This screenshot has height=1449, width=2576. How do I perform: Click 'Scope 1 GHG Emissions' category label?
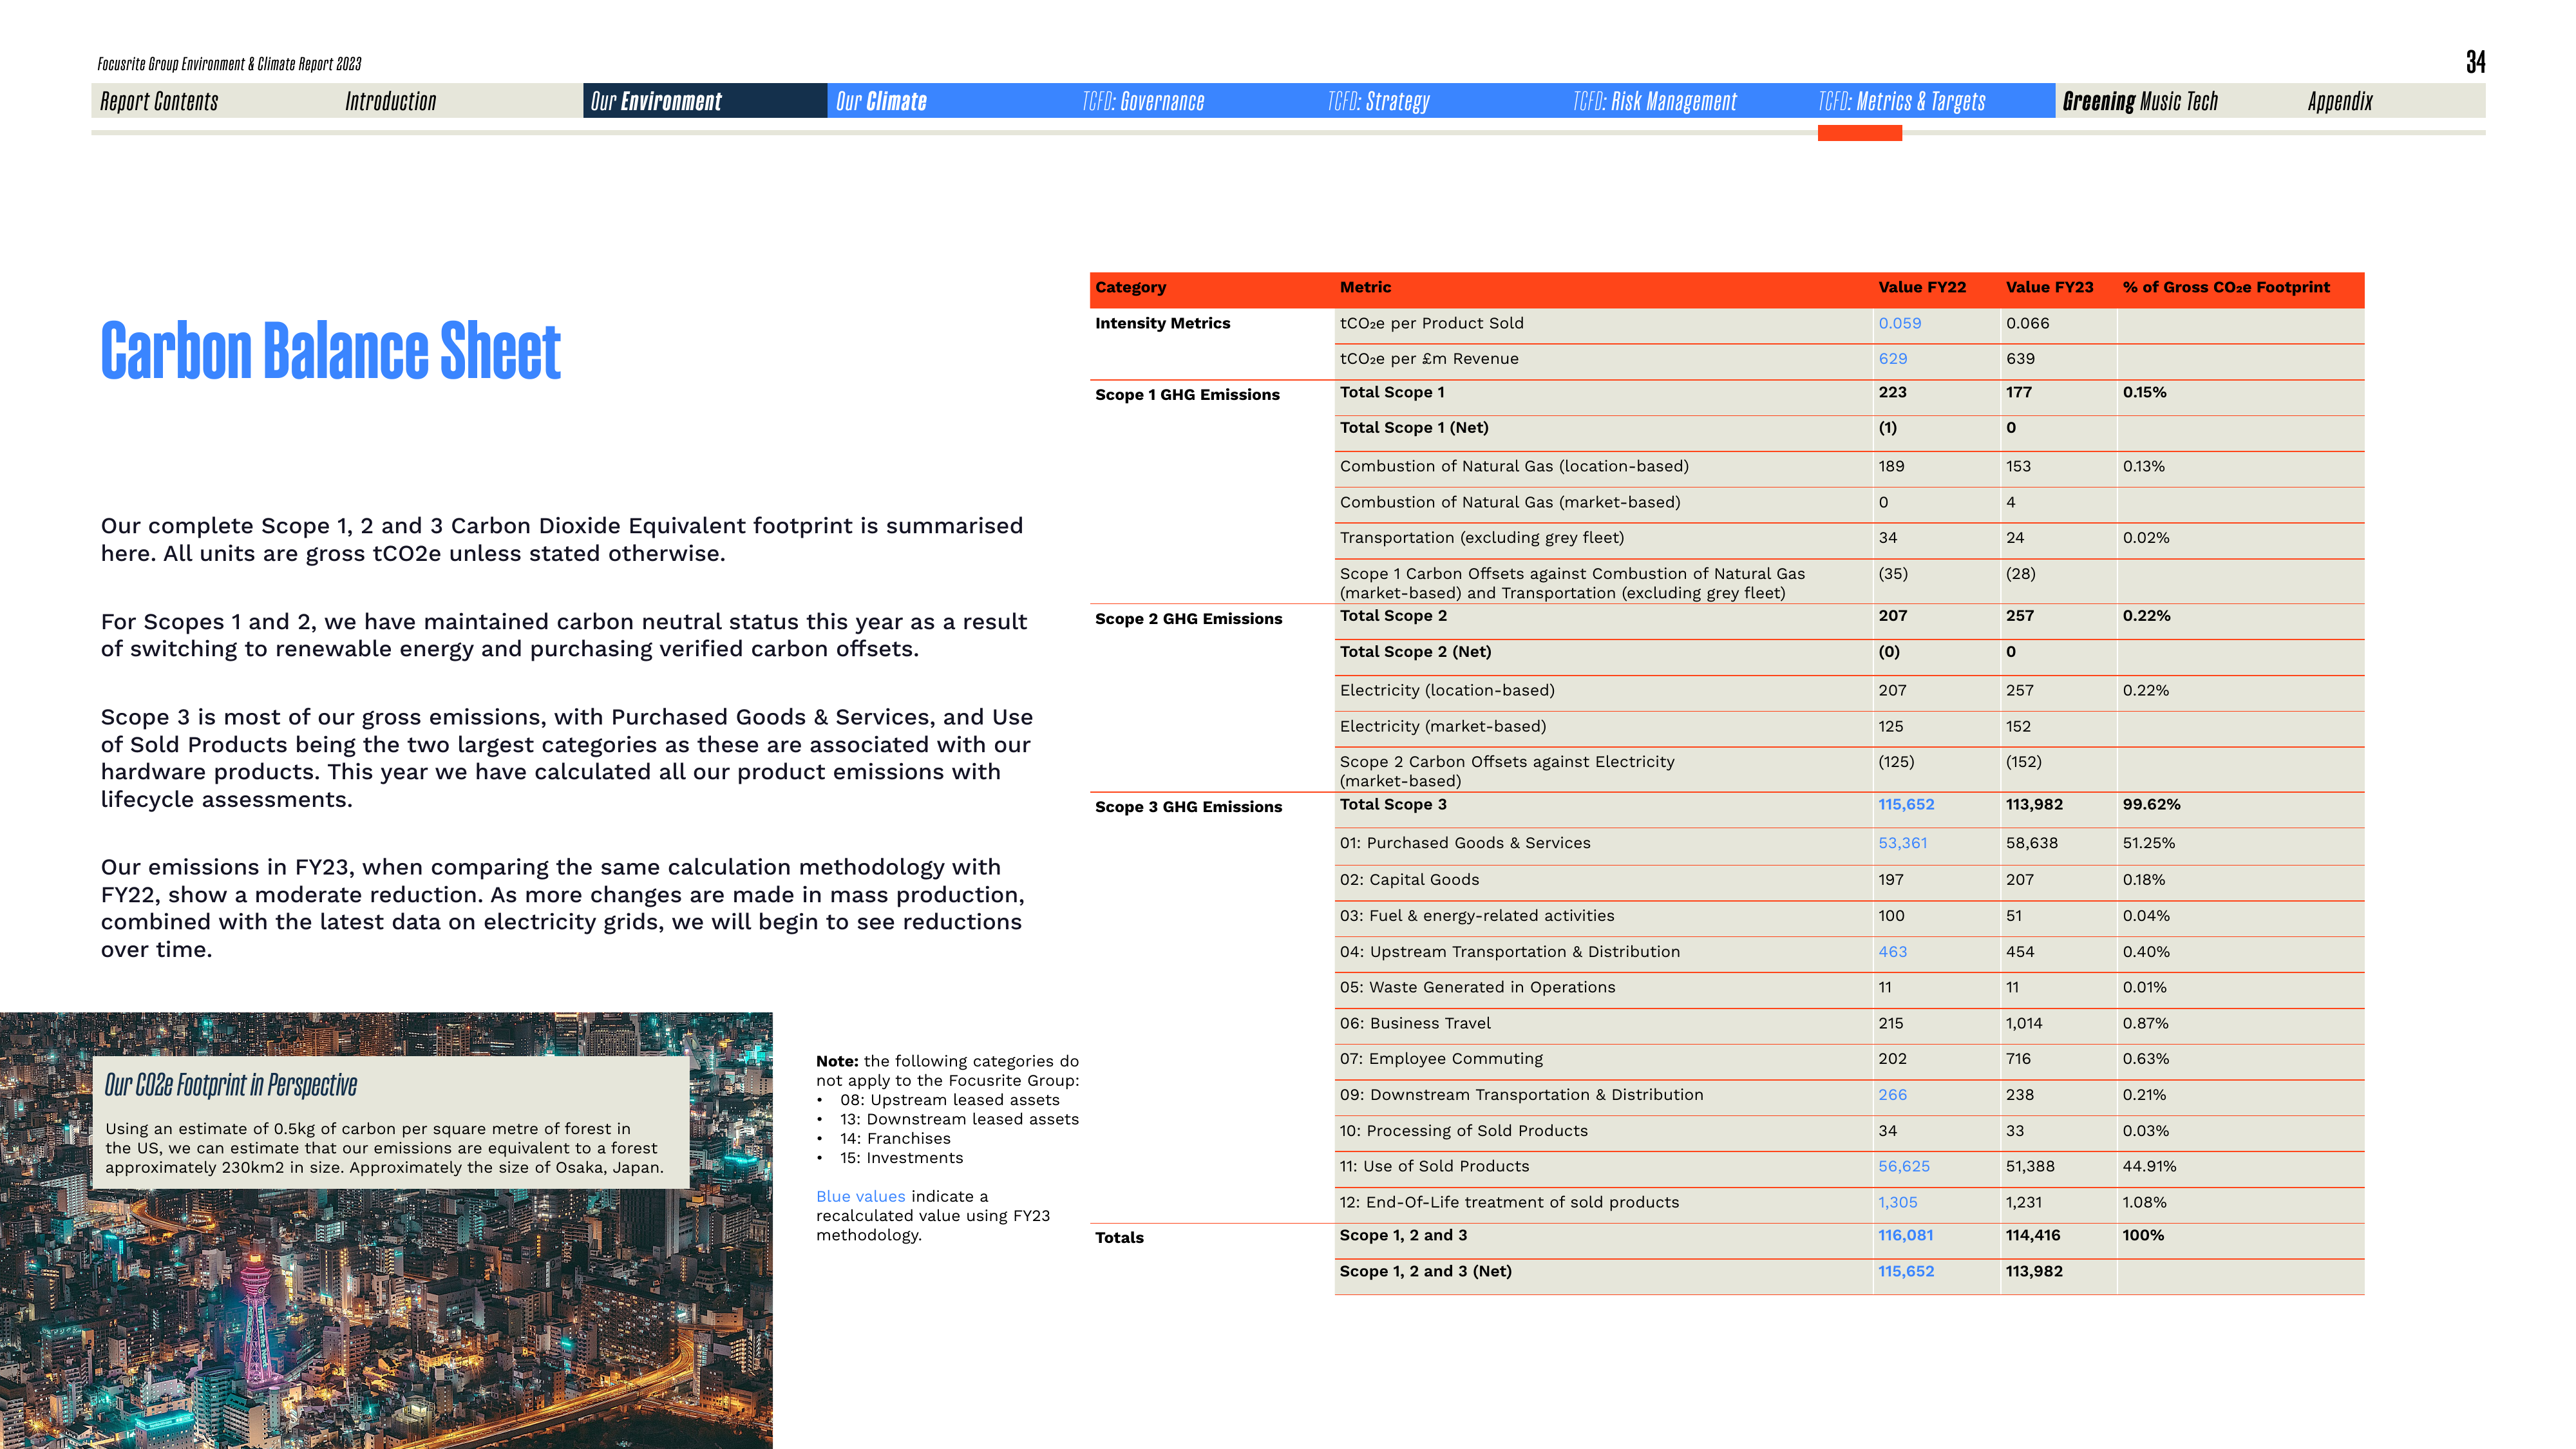pyautogui.click(x=1187, y=394)
